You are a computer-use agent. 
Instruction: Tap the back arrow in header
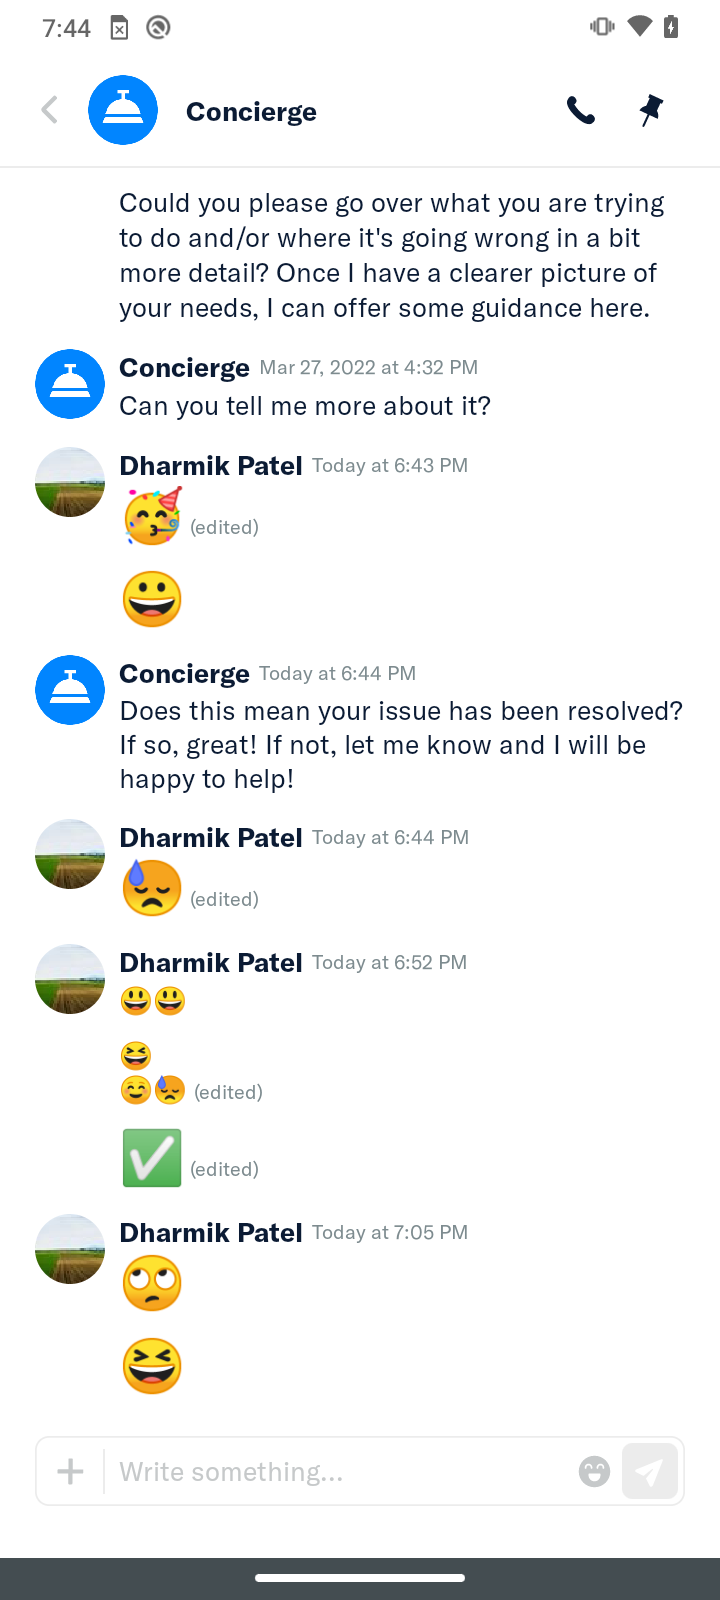click(x=49, y=110)
